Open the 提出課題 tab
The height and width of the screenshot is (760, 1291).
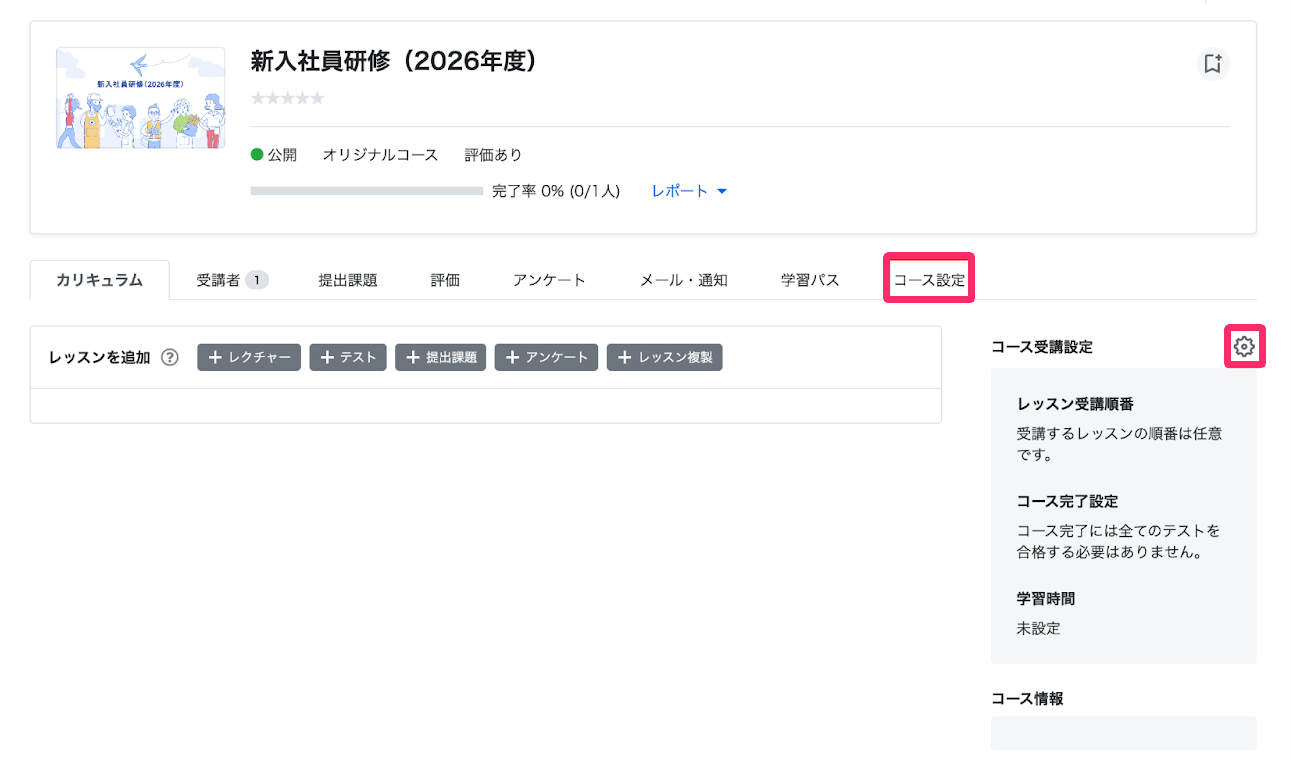tap(348, 280)
